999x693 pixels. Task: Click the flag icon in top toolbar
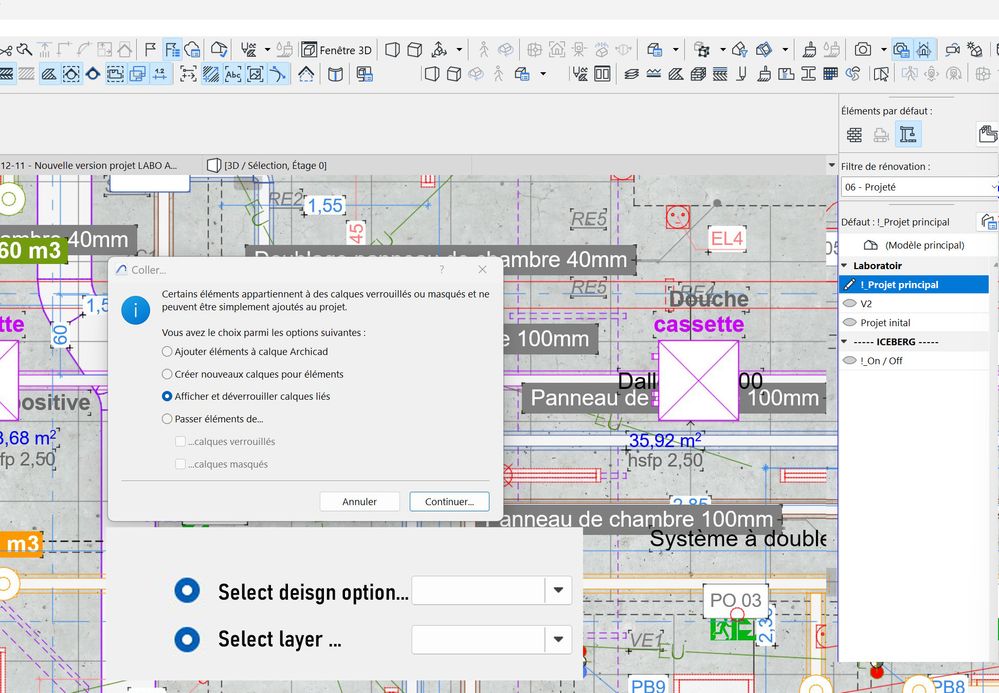(150, 49)
